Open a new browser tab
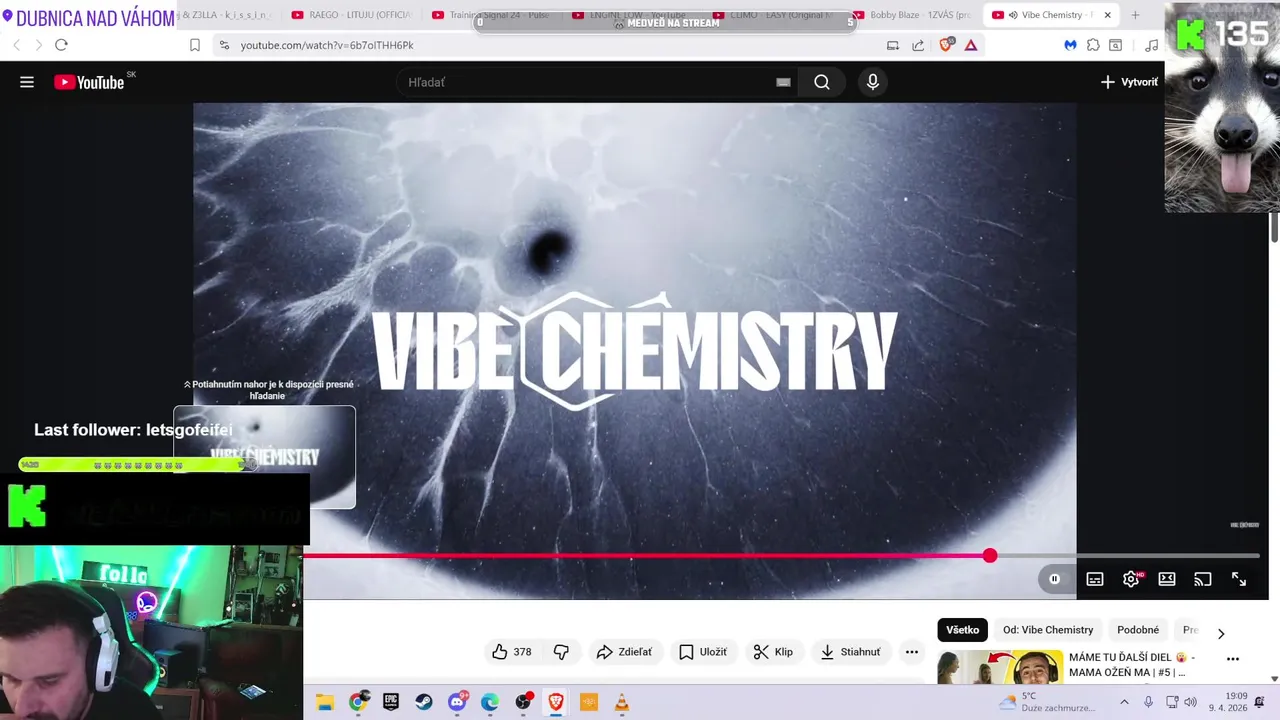 [1135, 15]
